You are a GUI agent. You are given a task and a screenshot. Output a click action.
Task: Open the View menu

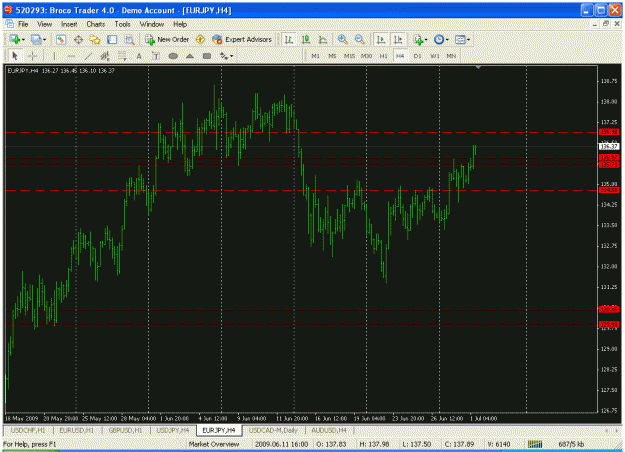[45, 24]
